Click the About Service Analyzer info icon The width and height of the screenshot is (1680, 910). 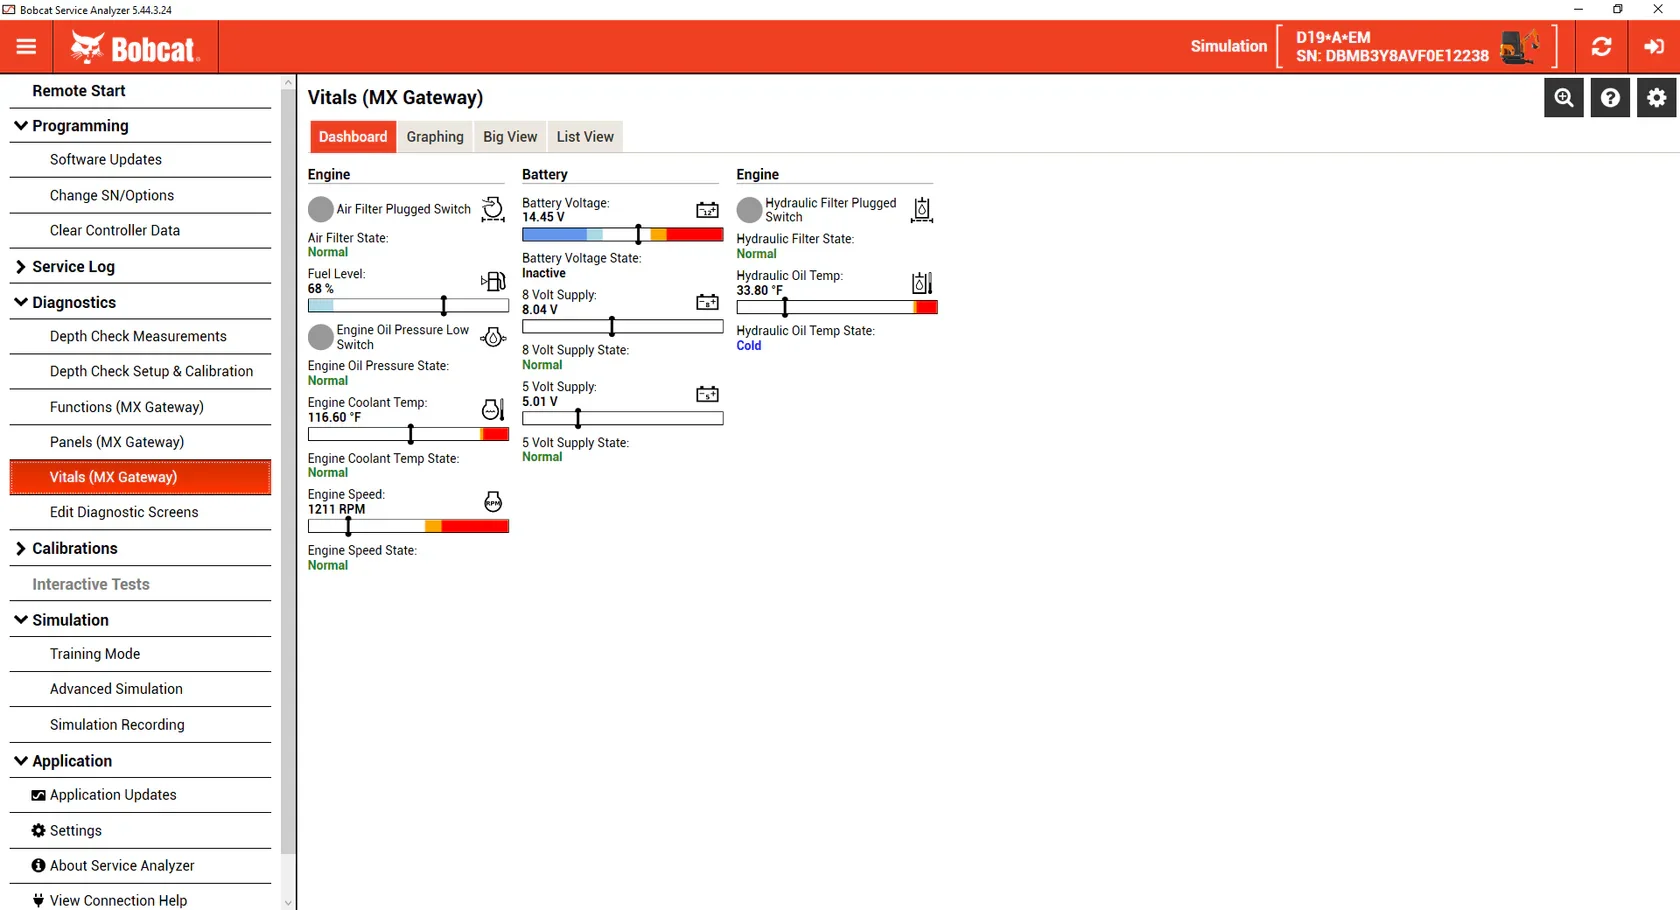click(38, 866)
